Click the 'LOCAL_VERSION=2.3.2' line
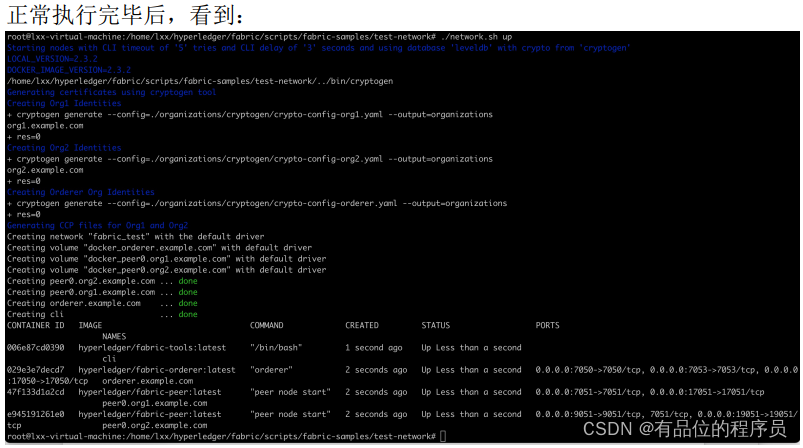803x448 pixels. [52, 59]
